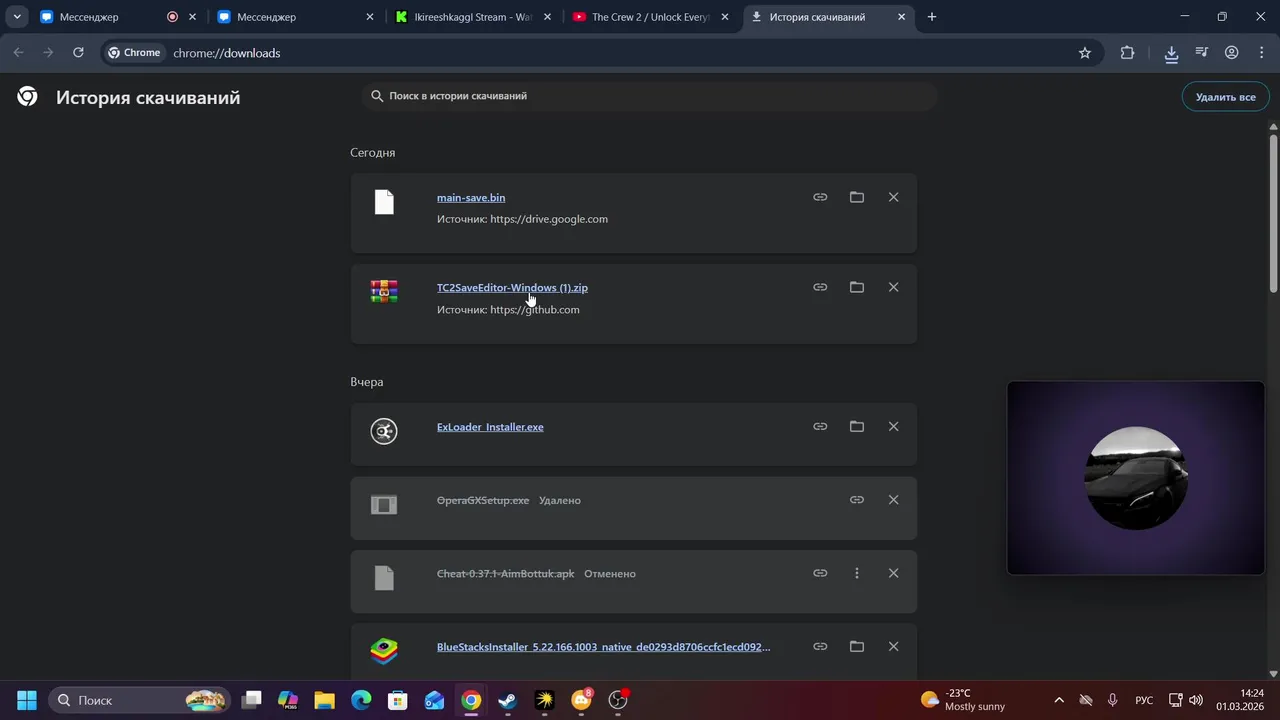Open File Explorer from taskbar
Screen dimensions: 1280x720
click(x=324, y=700)
